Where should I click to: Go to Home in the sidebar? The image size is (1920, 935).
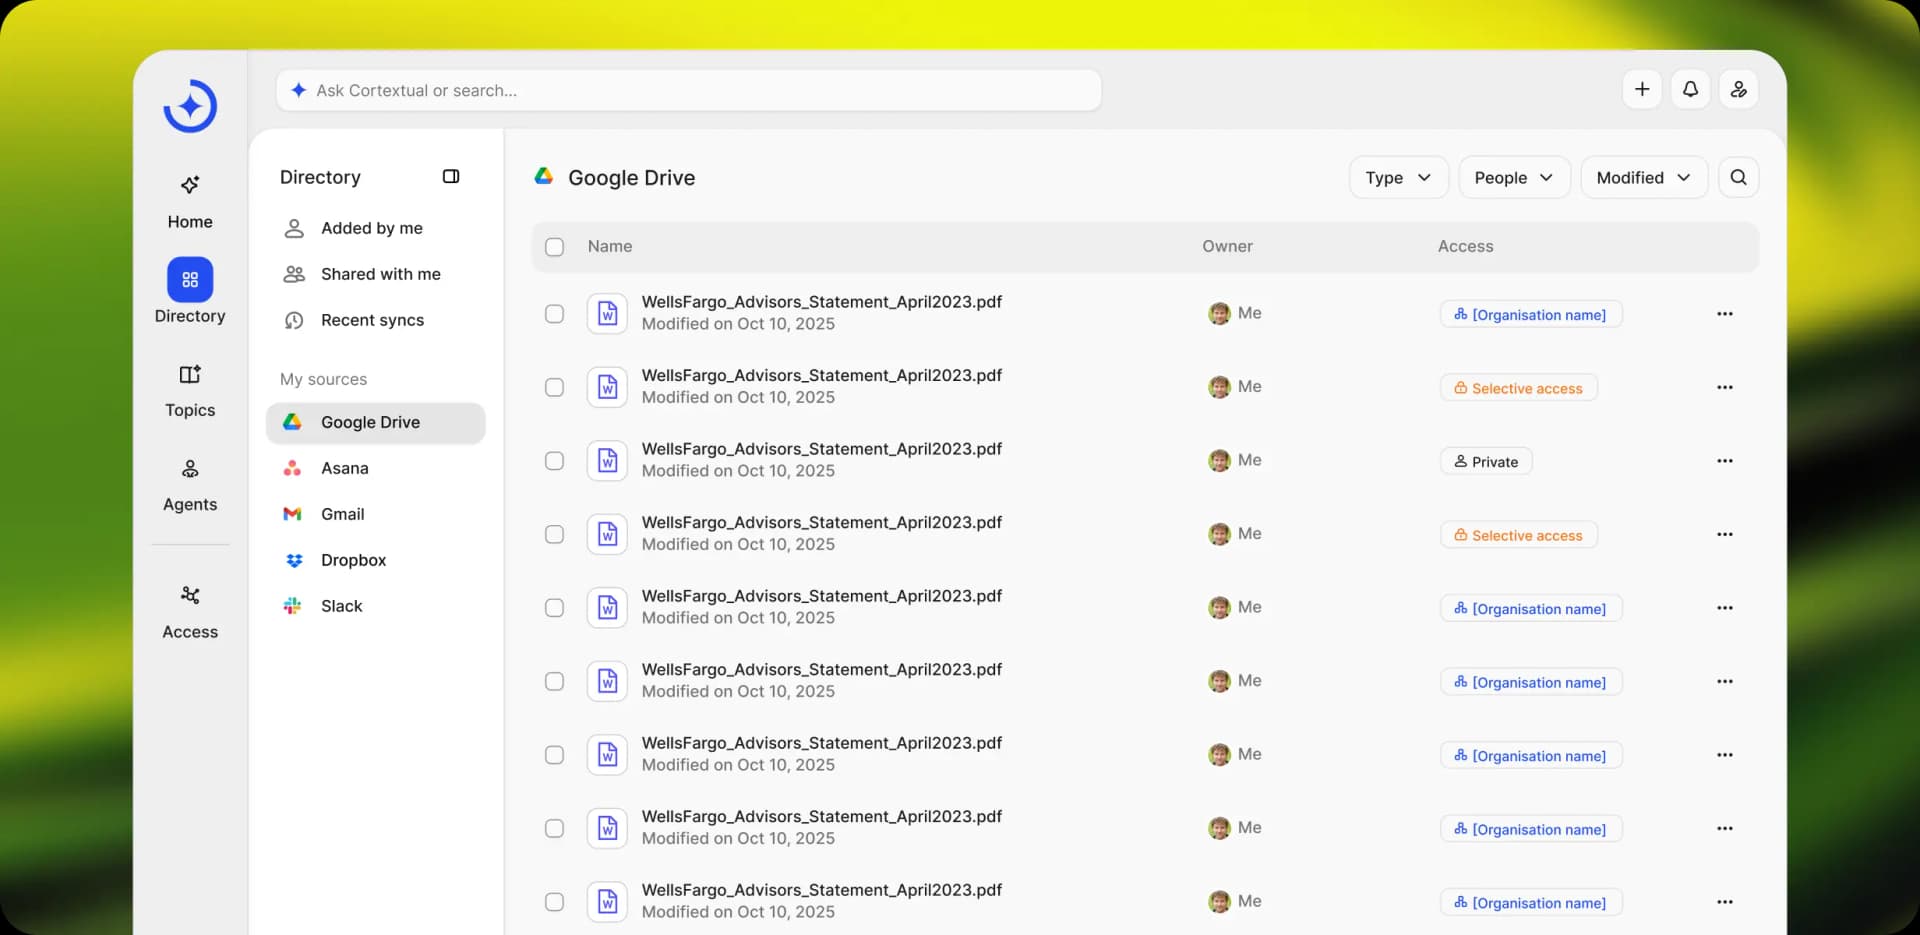coord(190,202)
